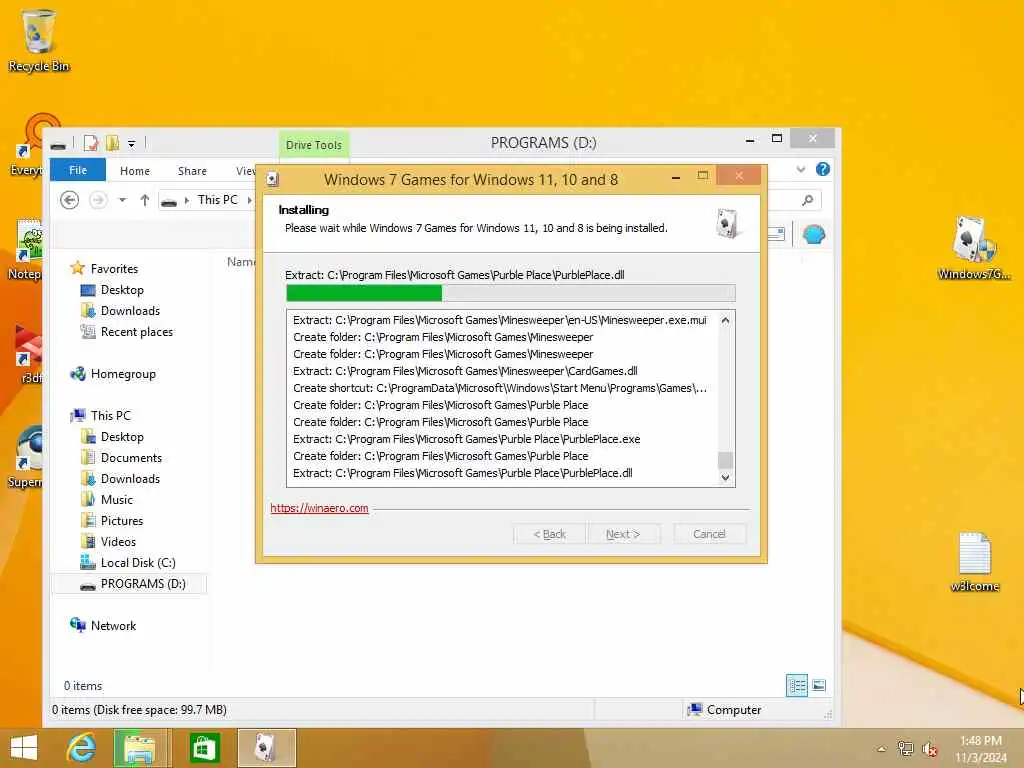Click the Properties icon in Explorer quick access toolbar

click(91, 142)
